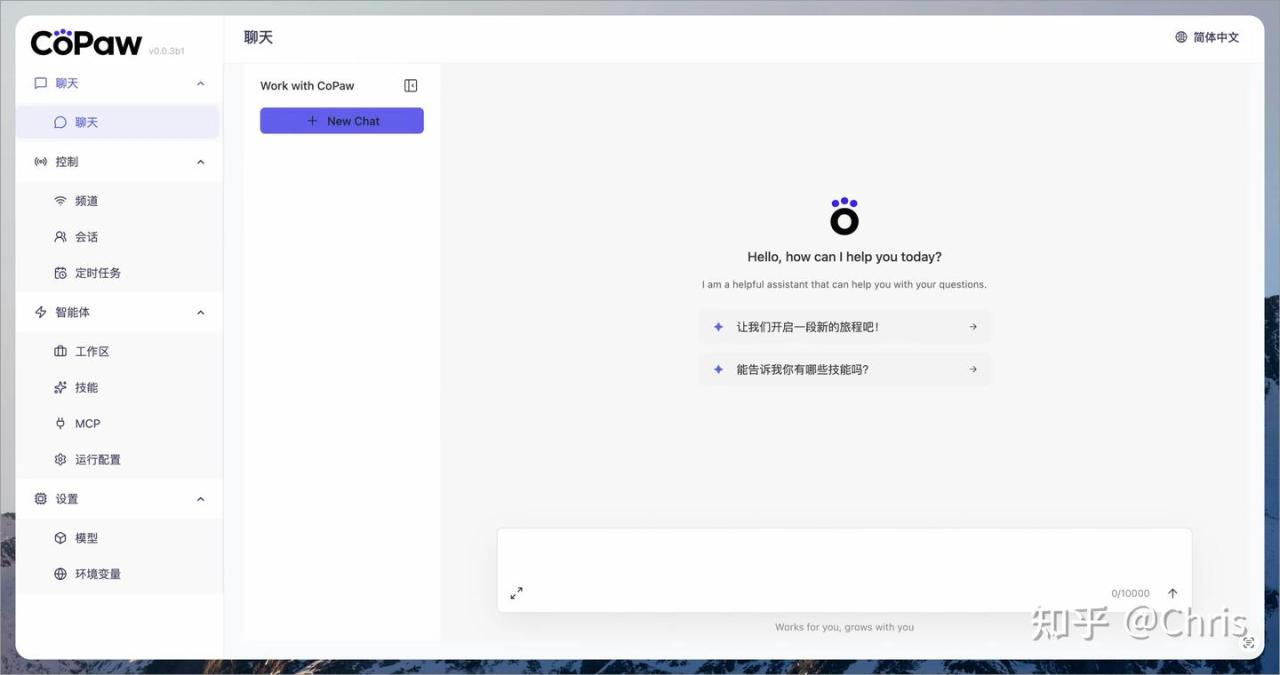This screenshot has width=1280, height=675.
Task: Go to 环境变量 environment variables
Action: click(x=97, y=574)
